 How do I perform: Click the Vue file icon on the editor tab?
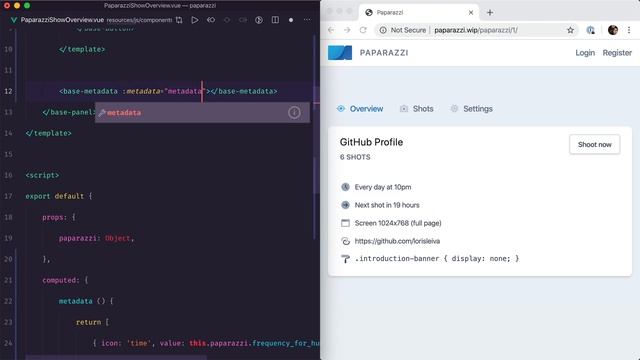[x=13, y=20]
